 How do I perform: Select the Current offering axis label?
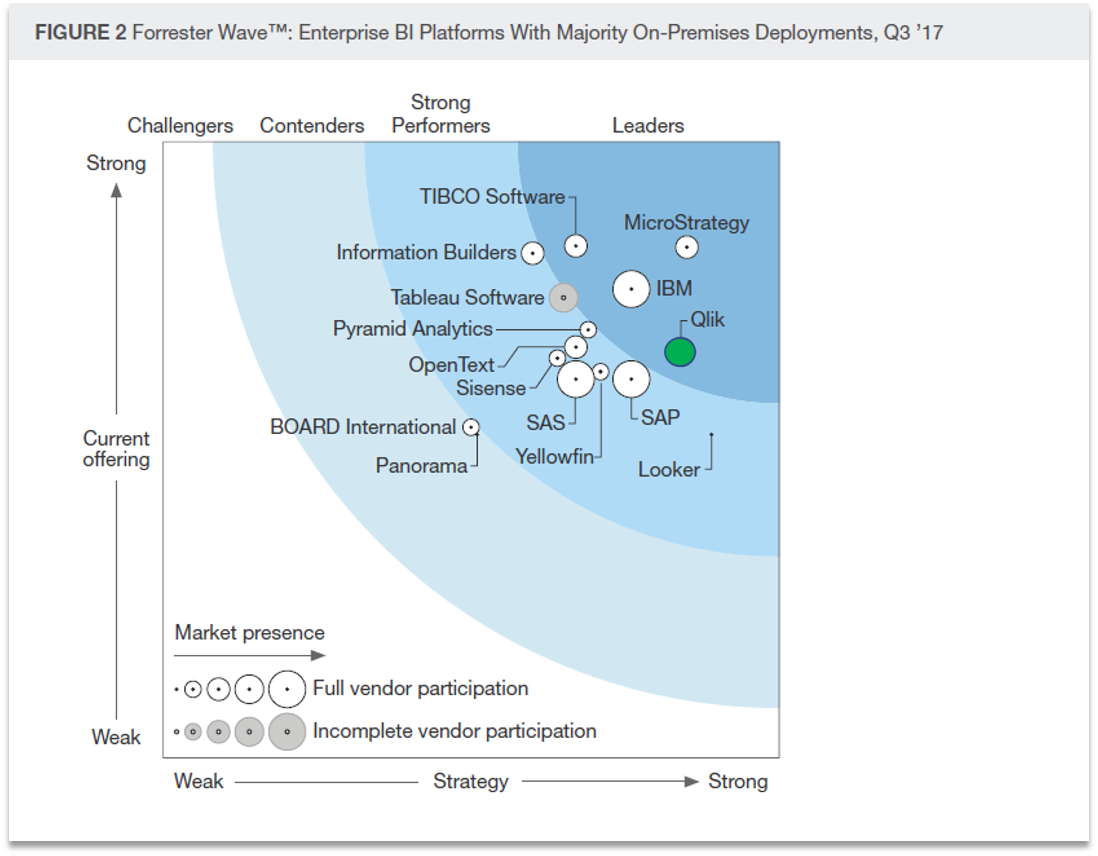116,448
